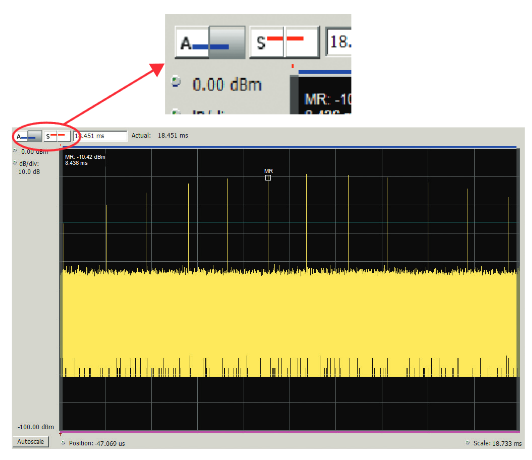The image size is (532, 460).
Task: Click the MR marker square on the trace
Action: click(268, 178)
